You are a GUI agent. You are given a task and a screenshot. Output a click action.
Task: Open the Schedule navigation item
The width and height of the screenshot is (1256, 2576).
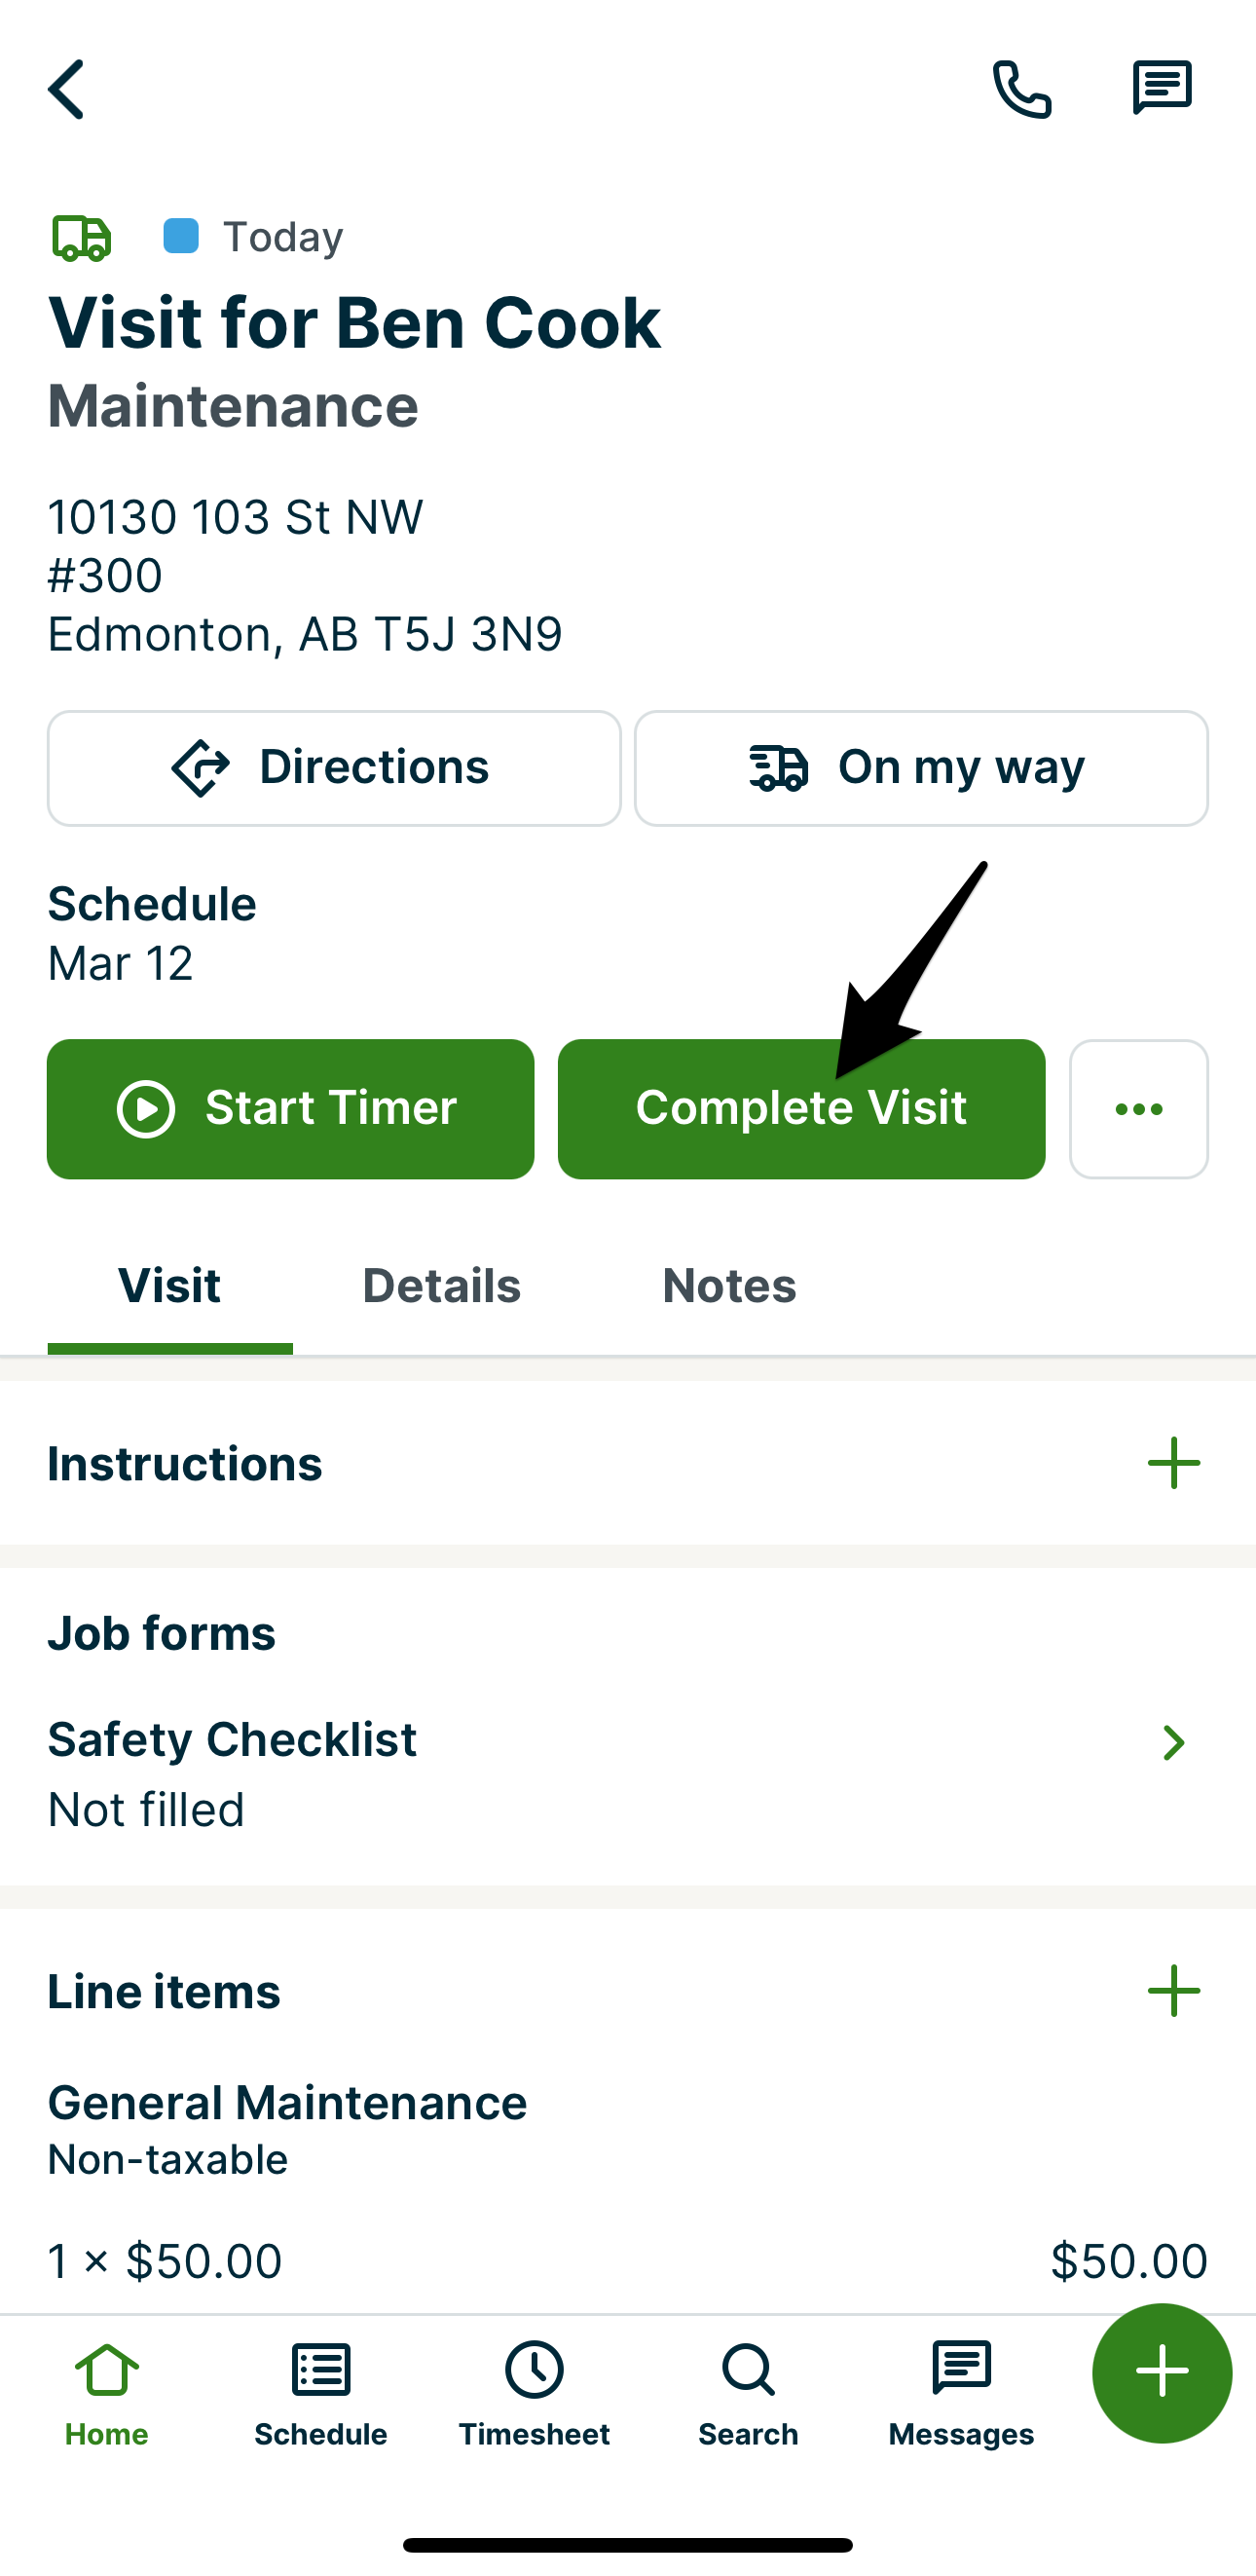[320, 2392]
